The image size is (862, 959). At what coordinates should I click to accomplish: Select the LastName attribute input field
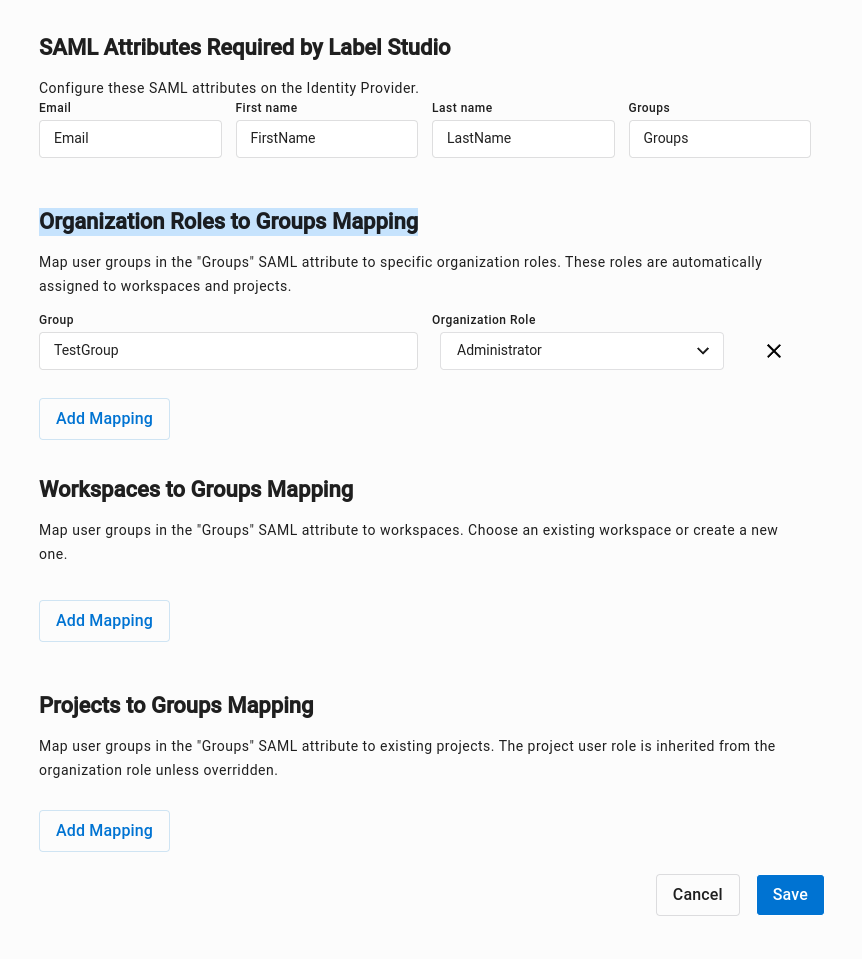[x=523, y=139]
